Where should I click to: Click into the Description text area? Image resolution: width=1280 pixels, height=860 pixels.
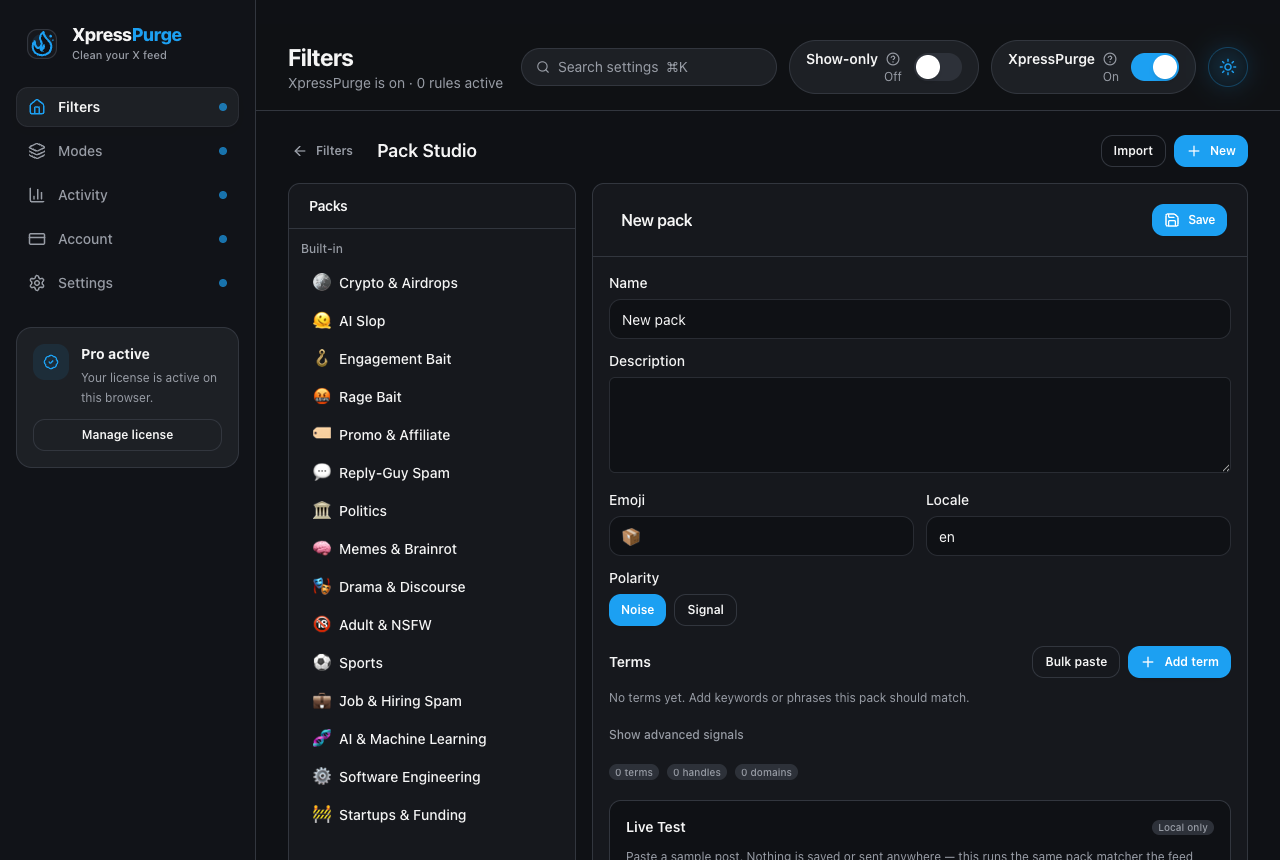(x=920, y=425)
